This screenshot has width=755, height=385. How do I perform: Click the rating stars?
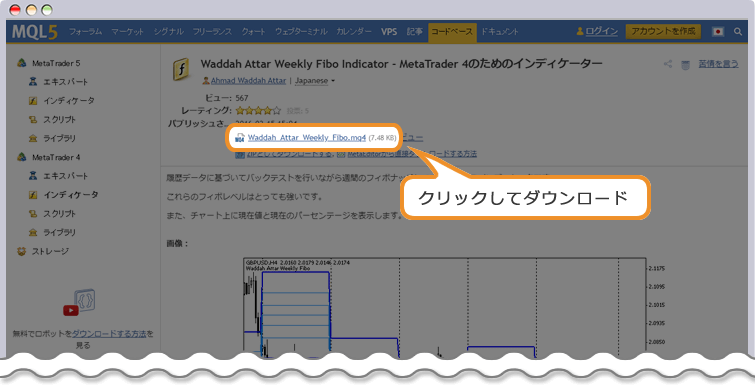258,111
